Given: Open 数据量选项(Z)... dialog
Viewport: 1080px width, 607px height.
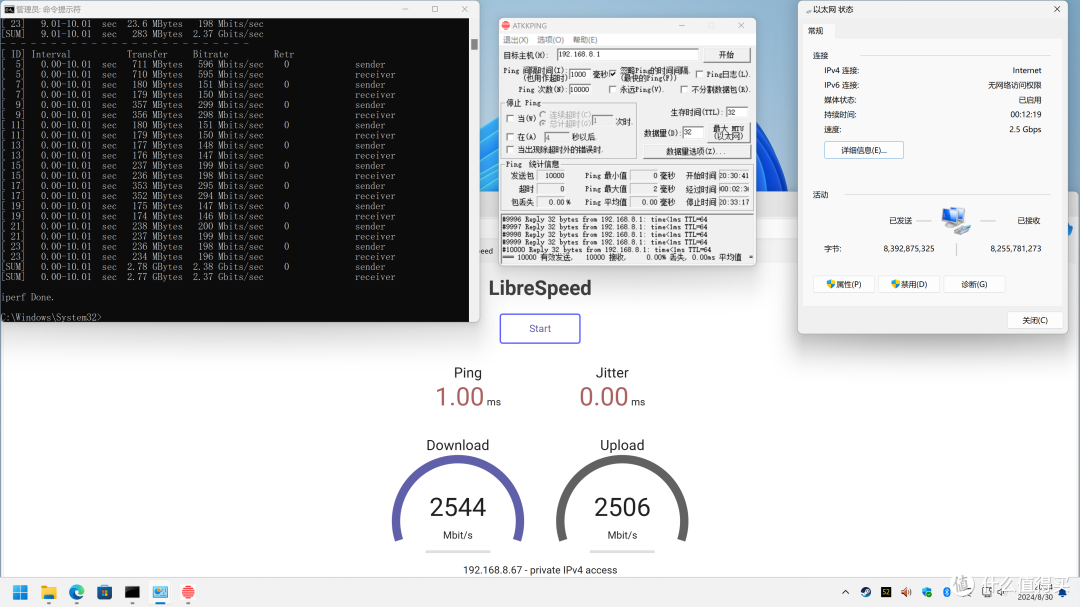Looking at the screenshot, I should click(696, 152).
